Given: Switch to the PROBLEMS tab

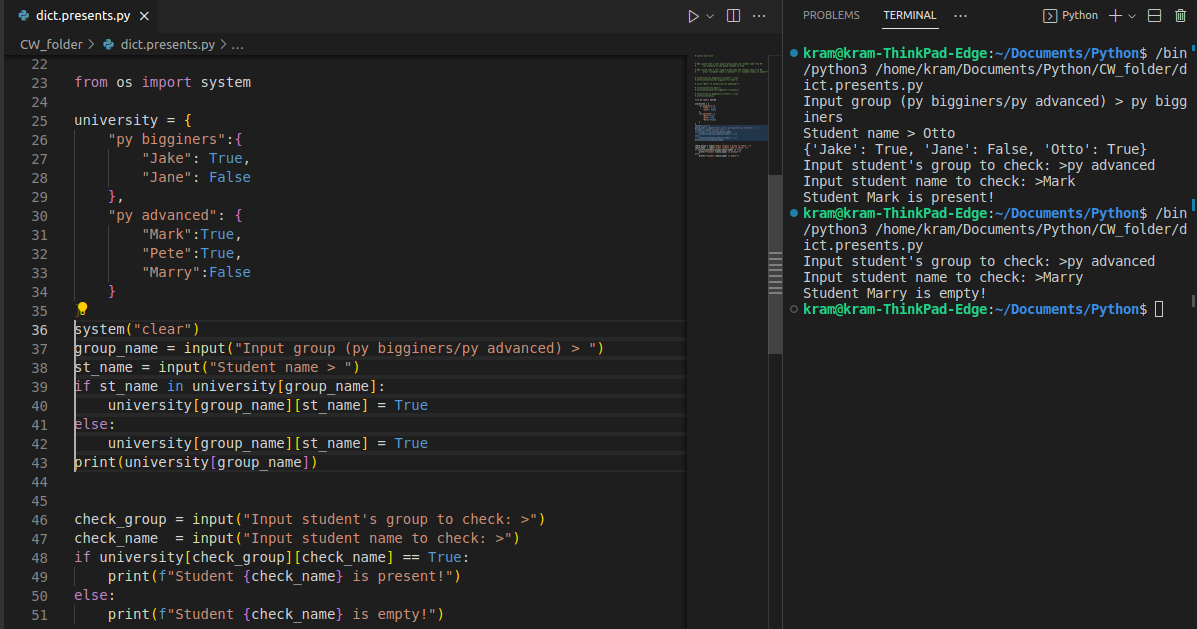Looking at the screenshot, I should [x=832, y=15].
